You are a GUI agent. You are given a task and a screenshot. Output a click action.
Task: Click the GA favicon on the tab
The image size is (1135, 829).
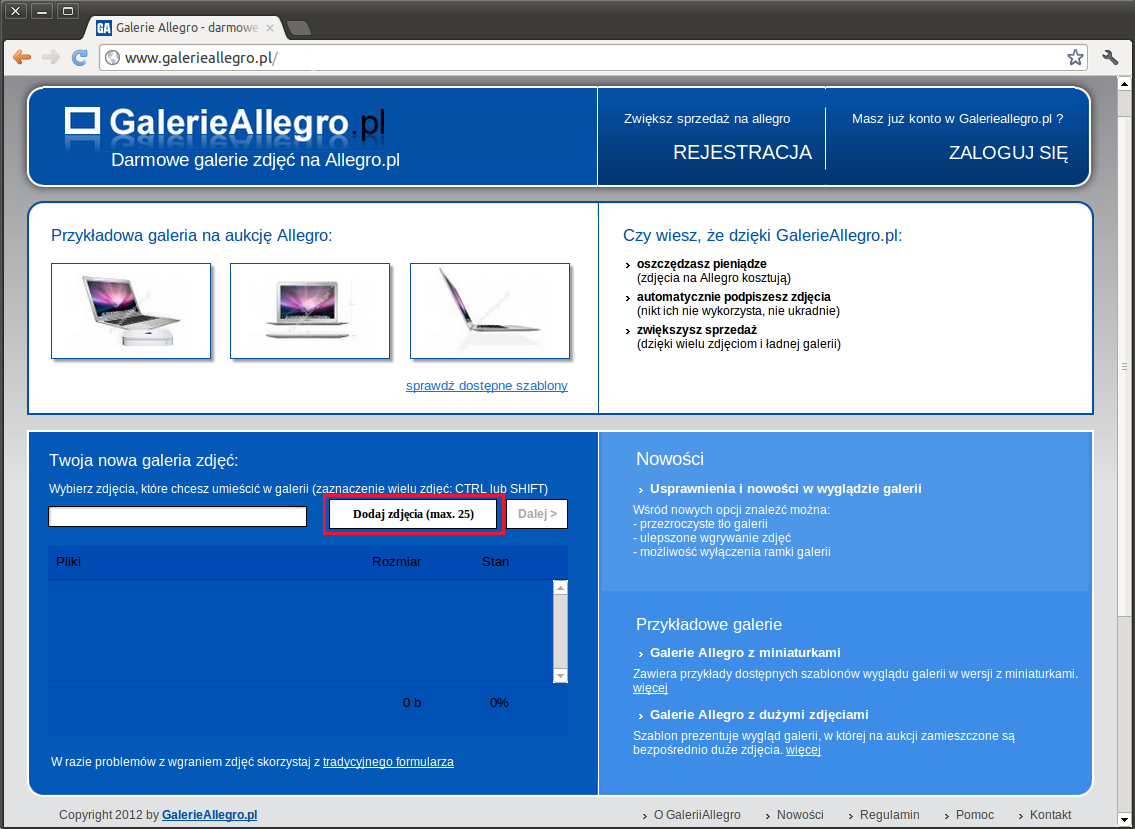tap(104, 28)
